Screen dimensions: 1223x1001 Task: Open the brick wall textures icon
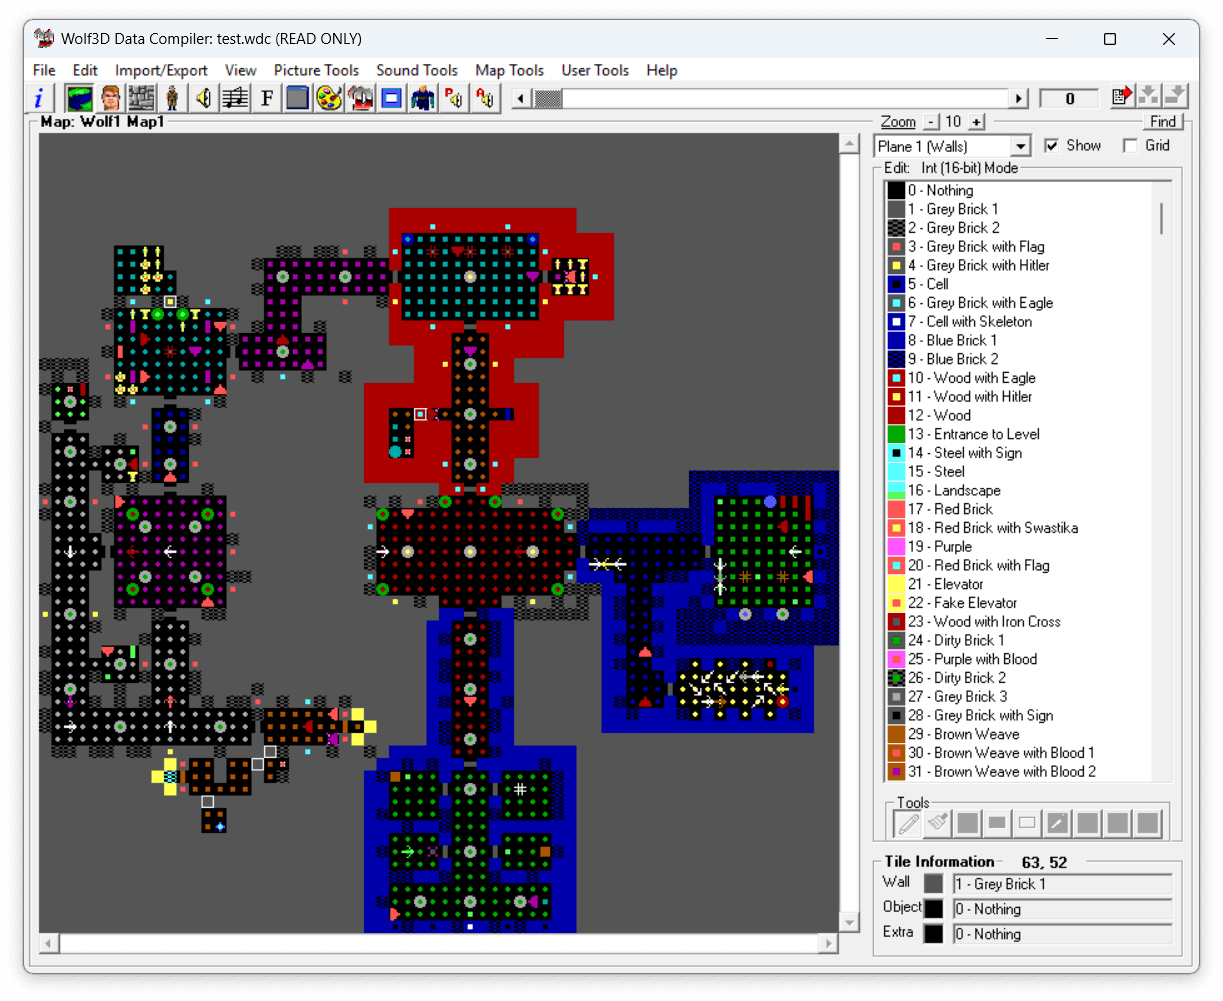coord(142,97)
